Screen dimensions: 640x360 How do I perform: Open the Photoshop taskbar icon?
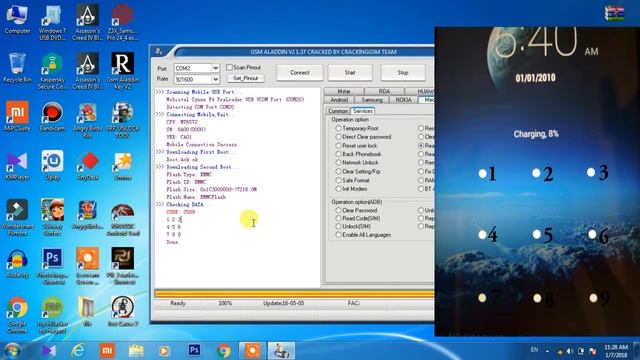[x=194, y=350]
